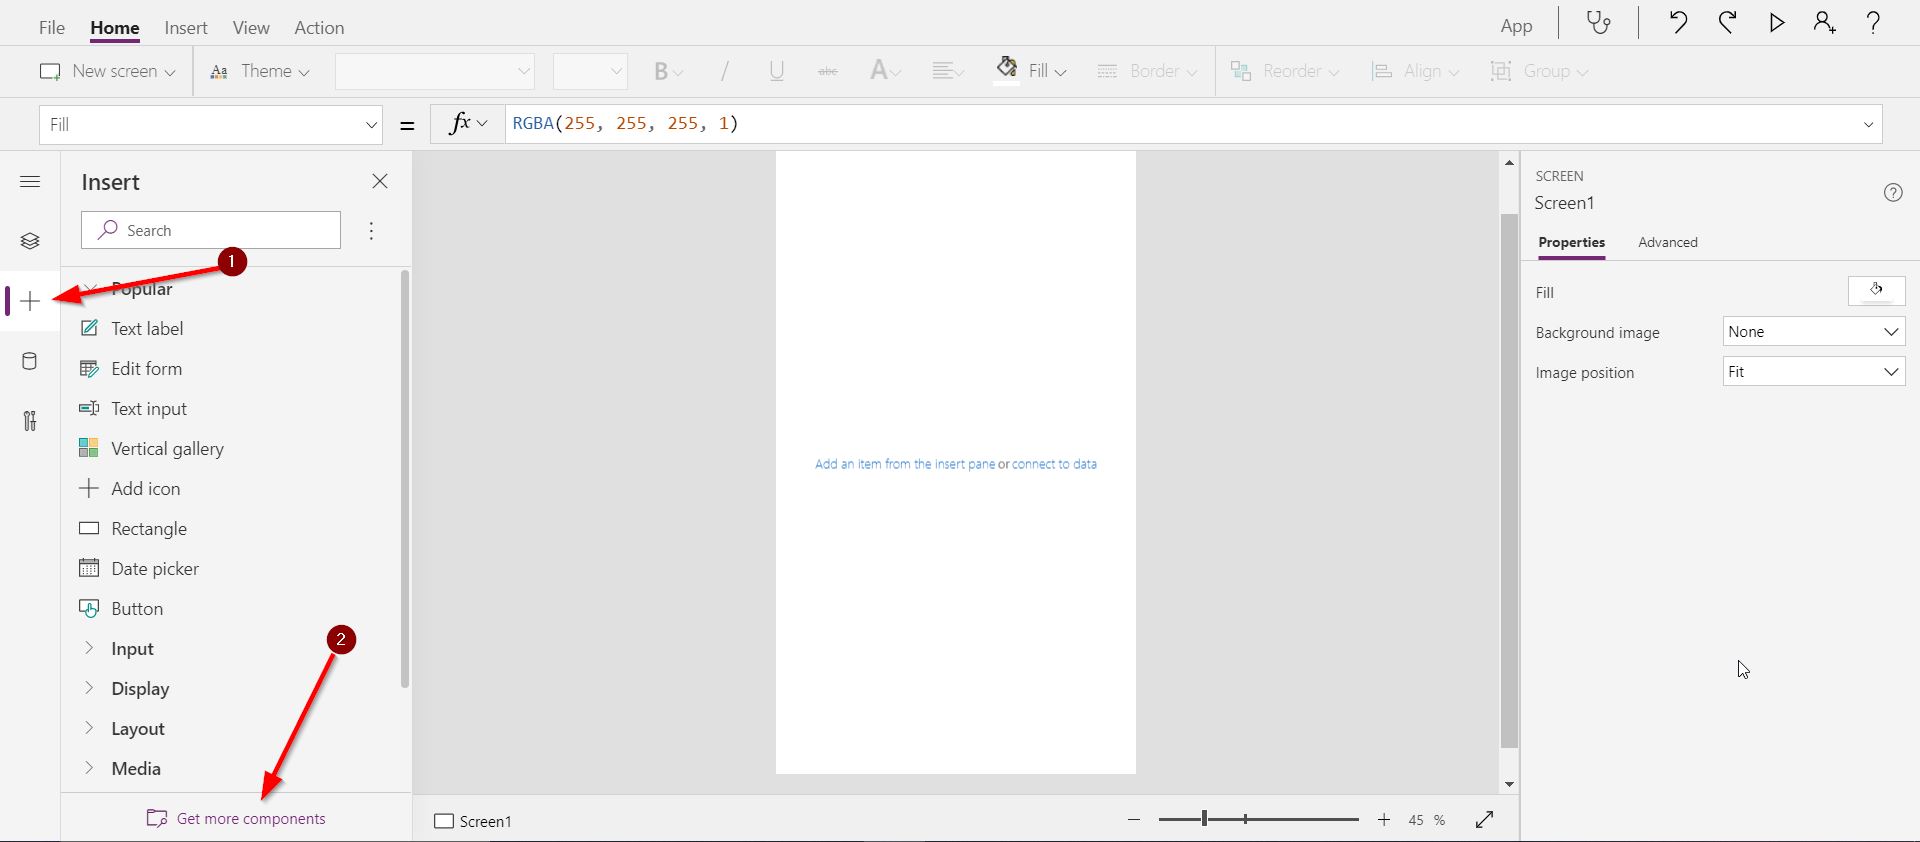Expand the formula bar chevron

(1868, 125)
